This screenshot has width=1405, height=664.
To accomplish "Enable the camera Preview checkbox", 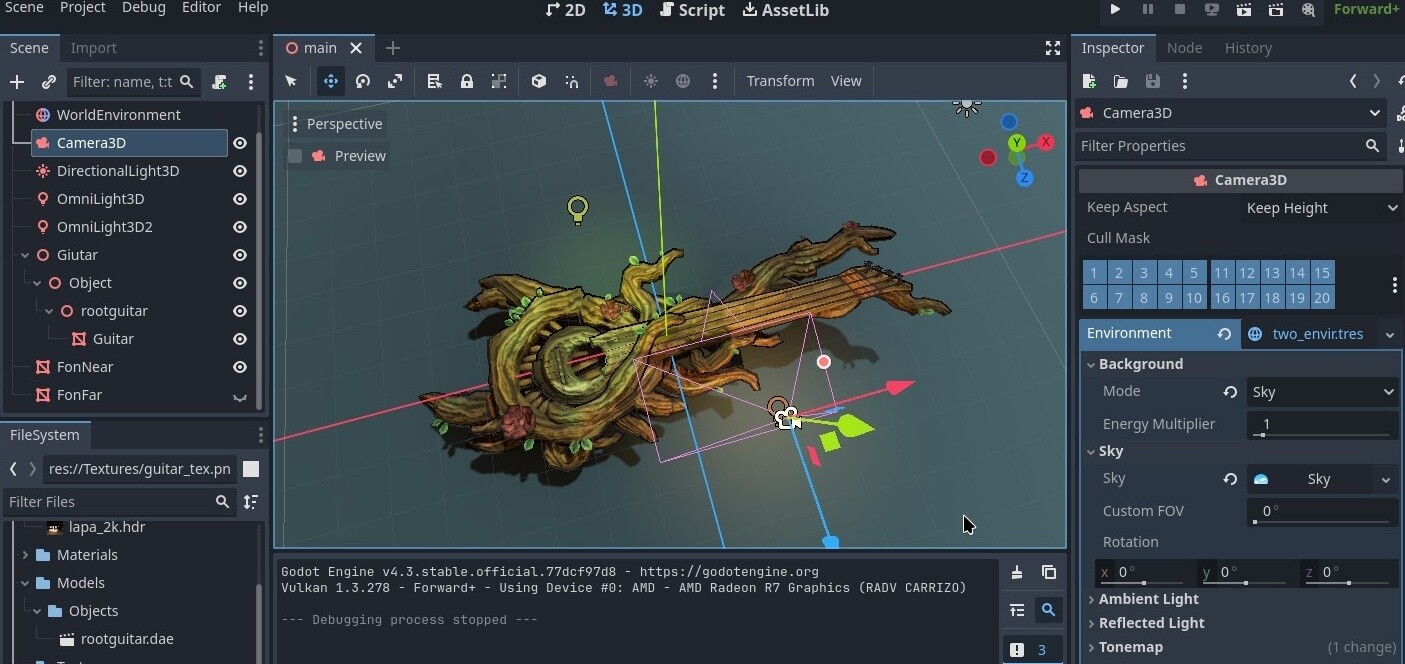I will tap(295, 156).
